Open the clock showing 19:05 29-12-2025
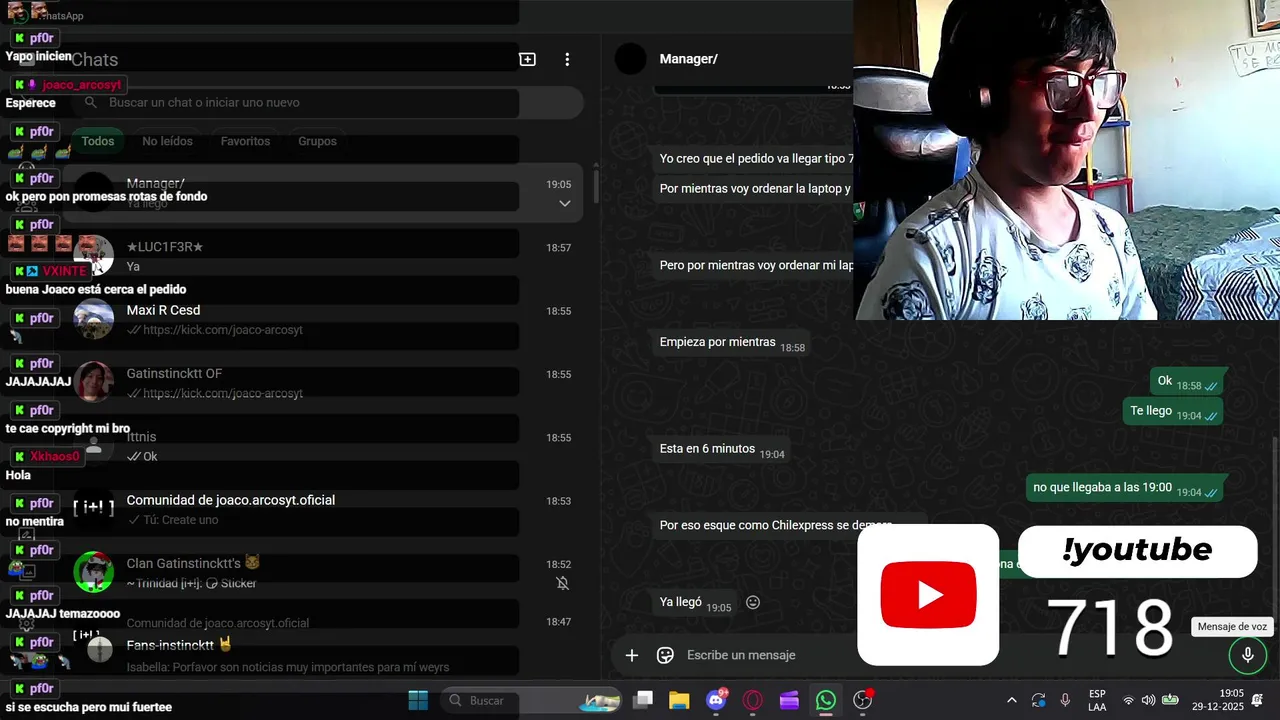 1217,700
